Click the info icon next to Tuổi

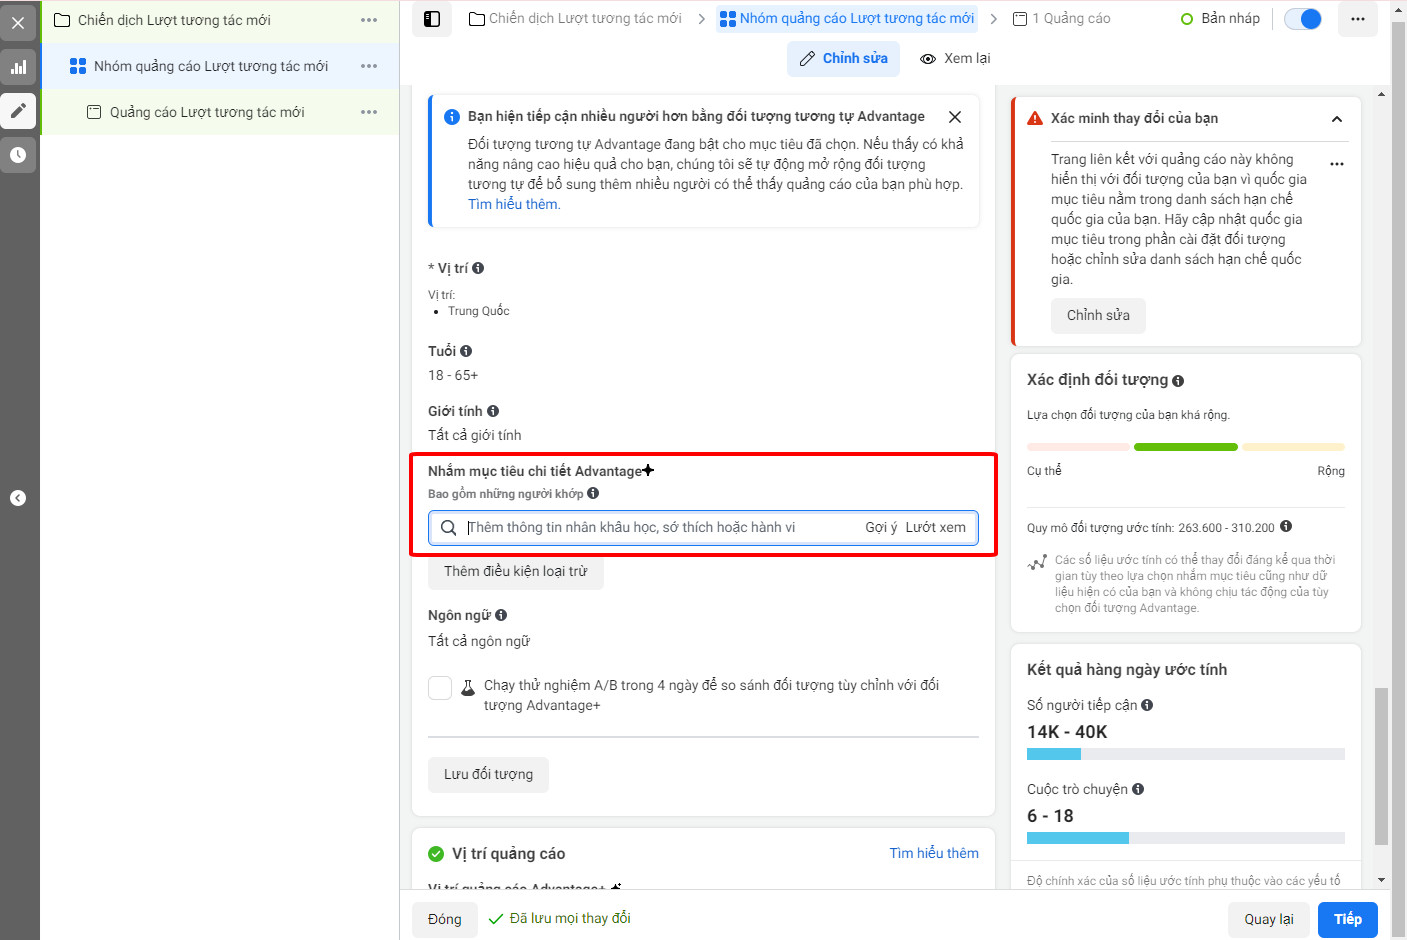(466, 351)
